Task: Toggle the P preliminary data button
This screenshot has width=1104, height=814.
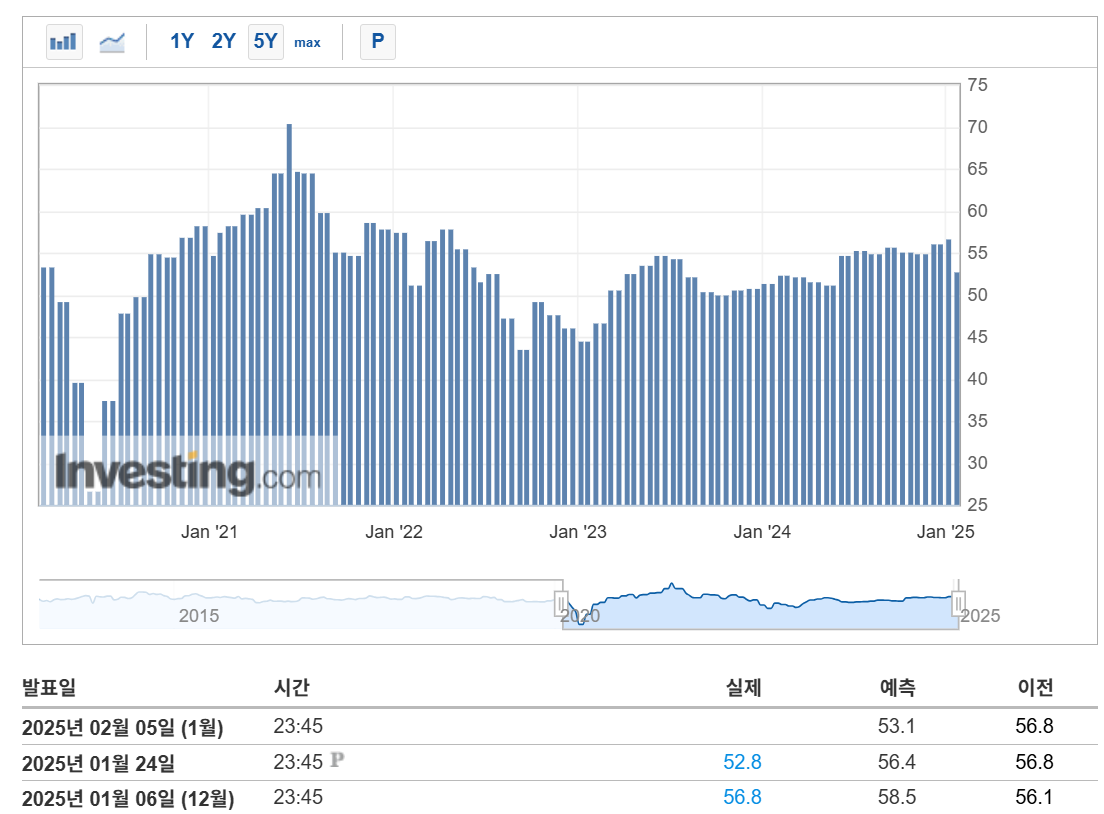Action: 377,42
